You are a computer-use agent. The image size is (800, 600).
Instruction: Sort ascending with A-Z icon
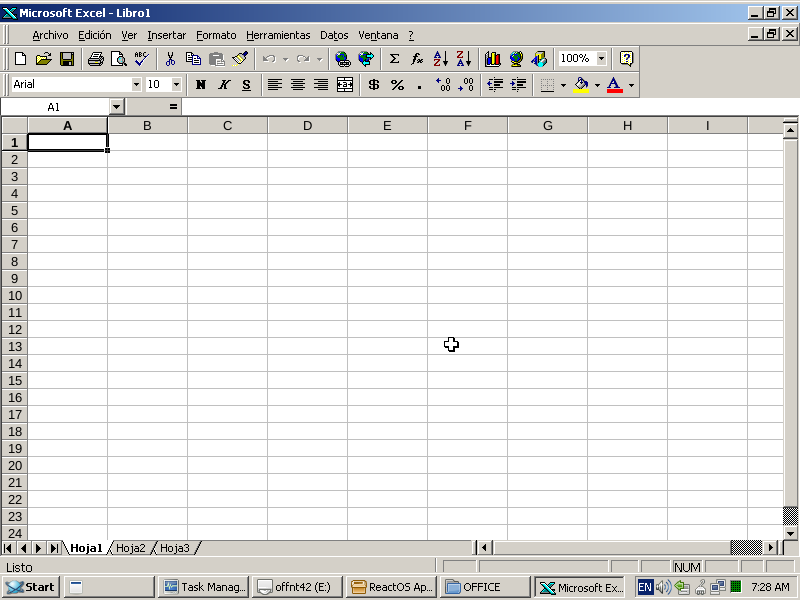coord(440,59)
